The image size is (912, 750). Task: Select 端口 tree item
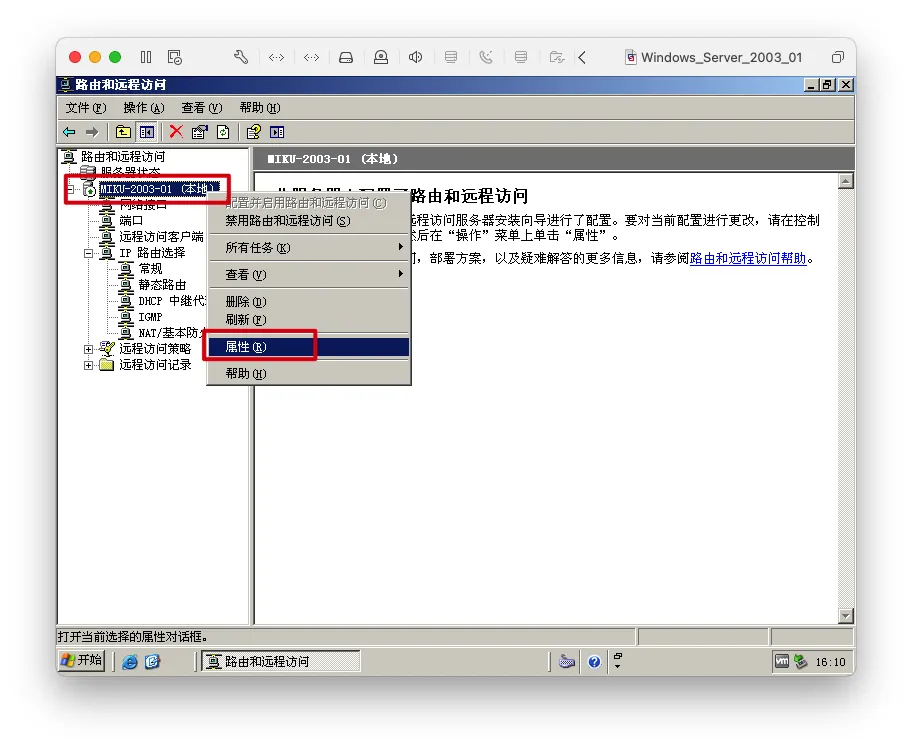(x=131, y=221)
